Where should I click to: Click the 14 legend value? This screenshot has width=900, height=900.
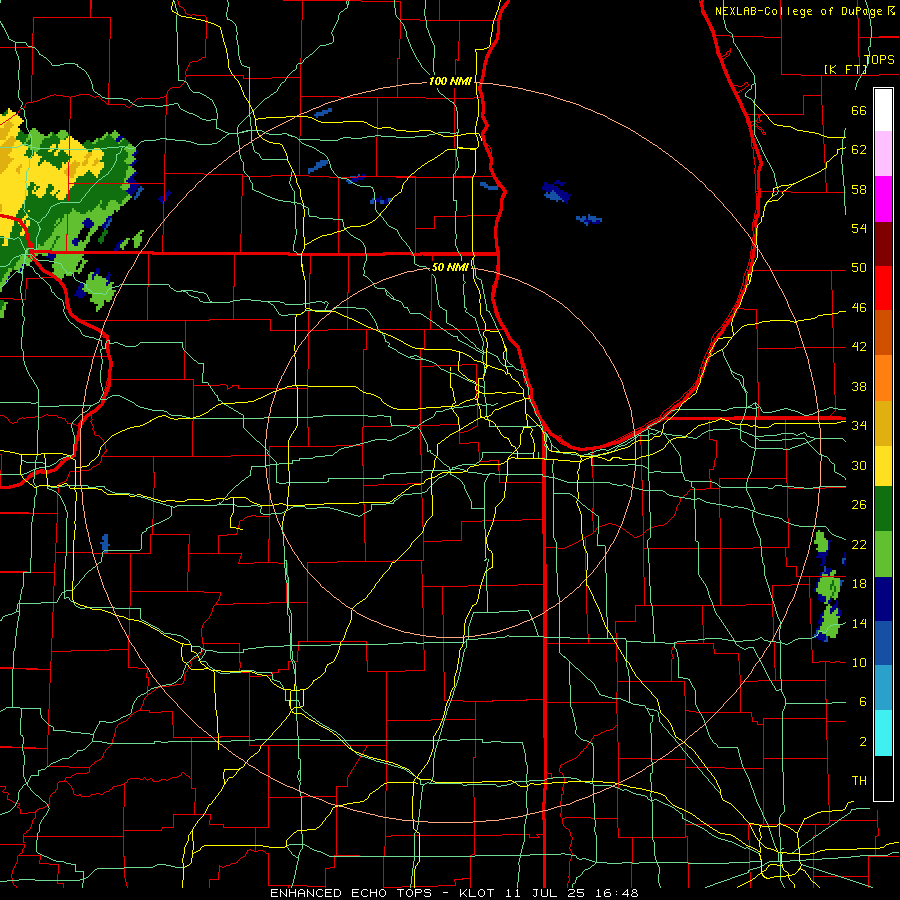(859, 623)
